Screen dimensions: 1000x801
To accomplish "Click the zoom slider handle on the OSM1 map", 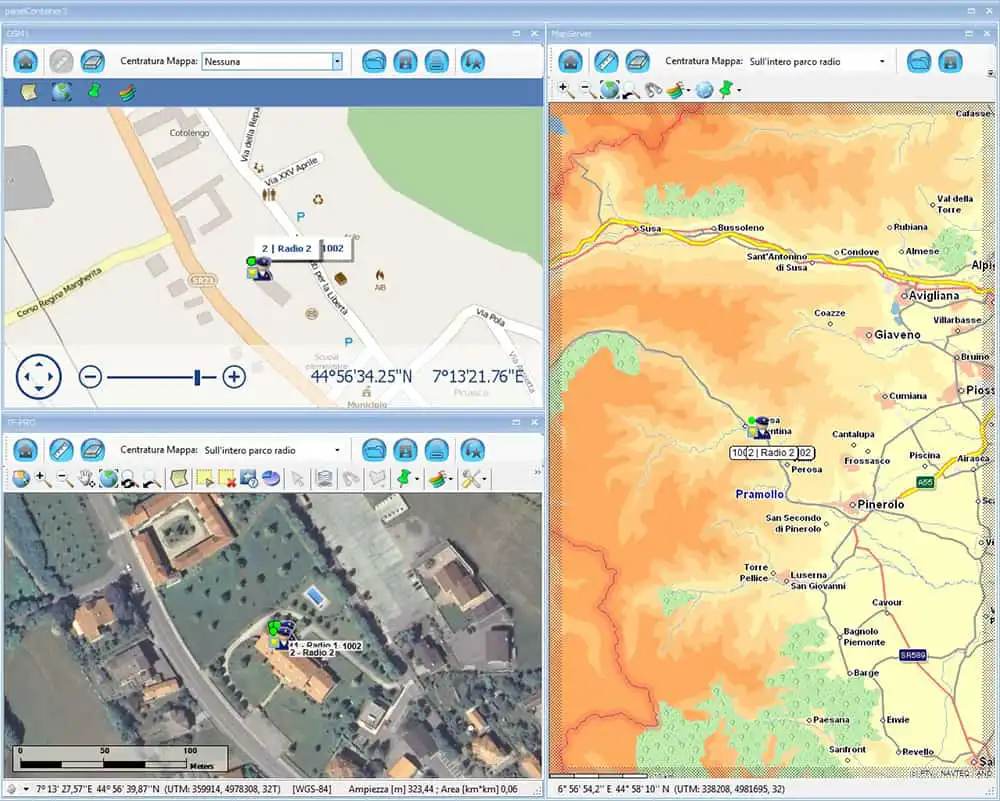I will 196,377.
